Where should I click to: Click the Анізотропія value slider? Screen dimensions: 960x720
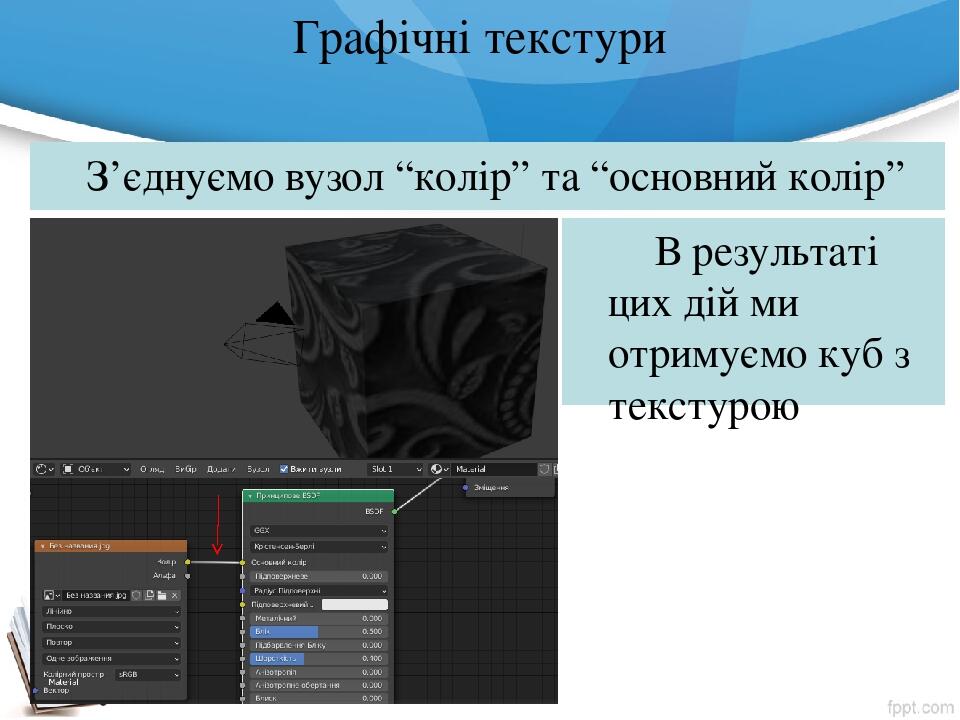[319, 672]
